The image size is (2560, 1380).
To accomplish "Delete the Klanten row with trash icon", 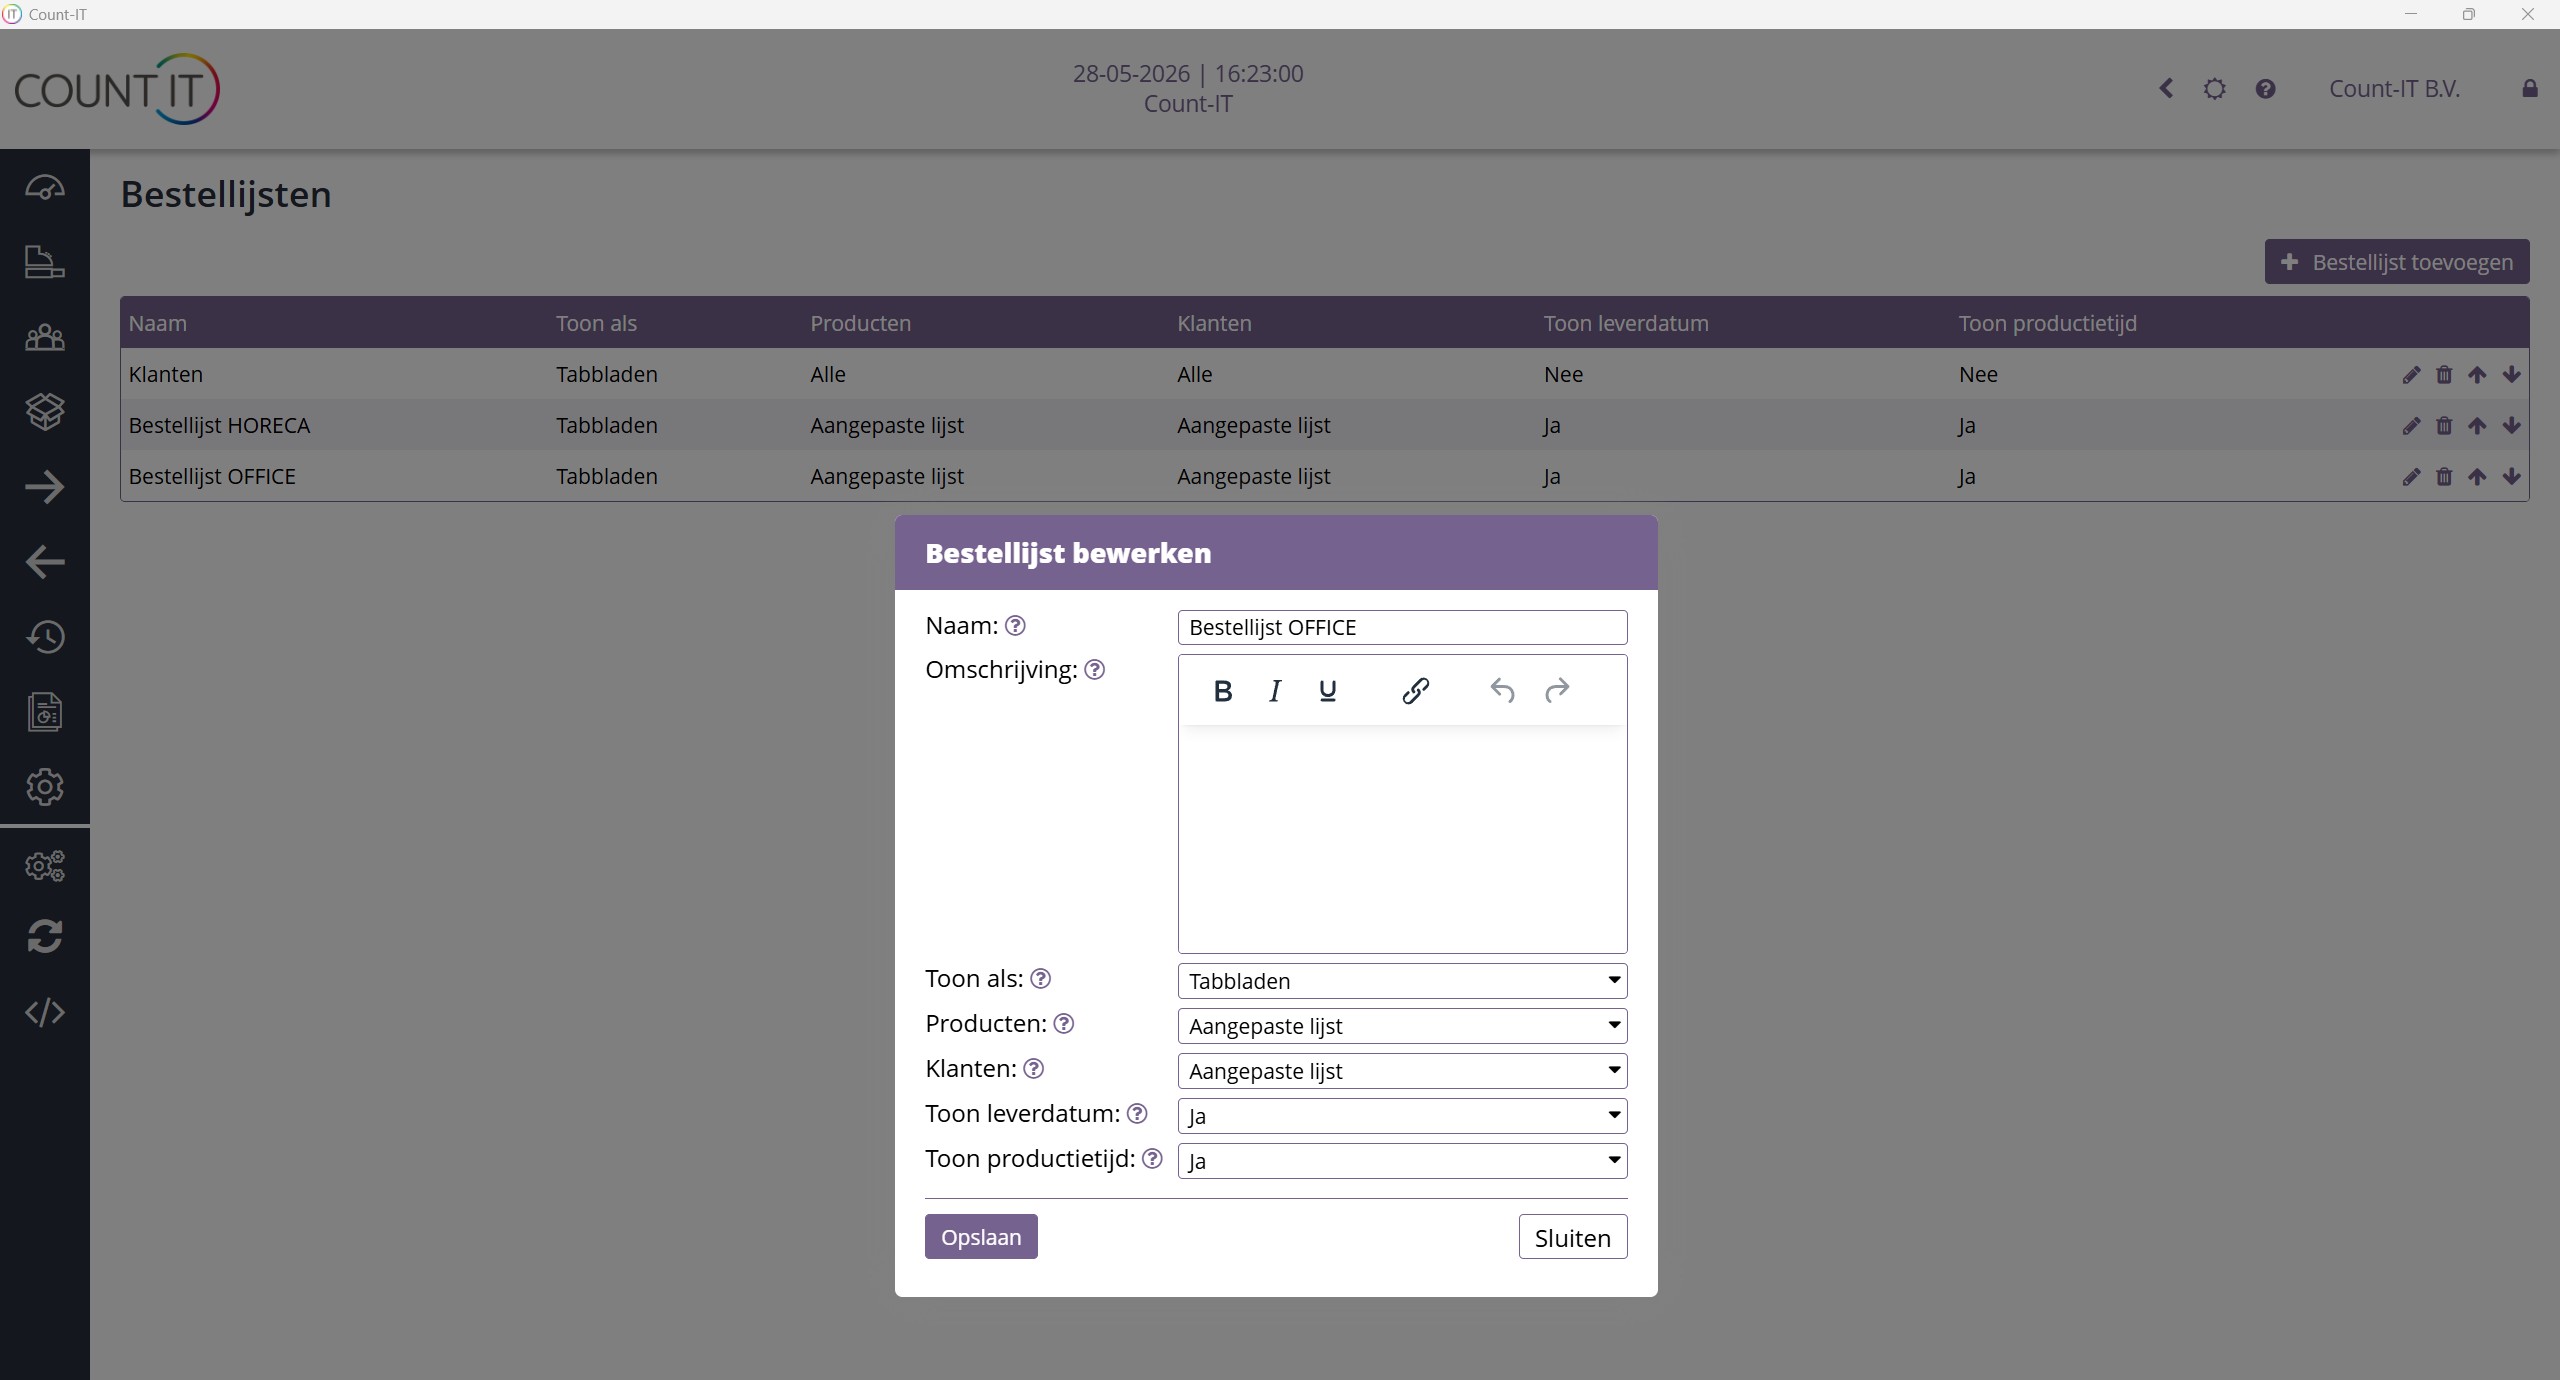I will pos(2444,375).
